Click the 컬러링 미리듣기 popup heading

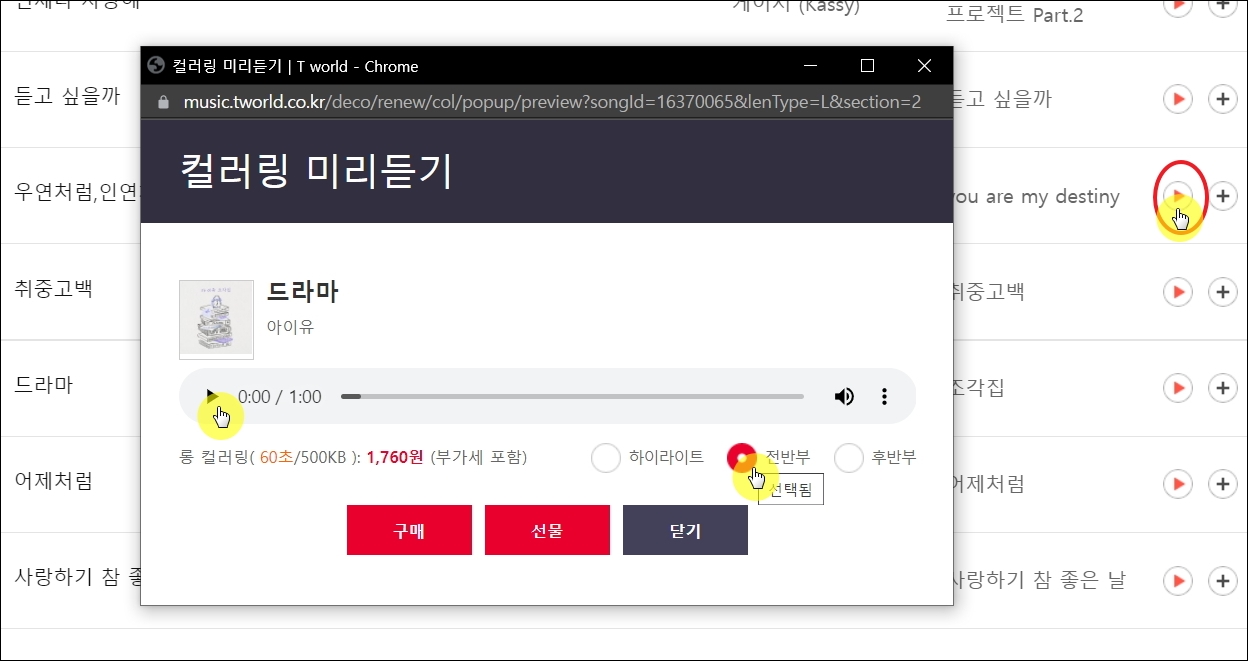[316, 171]
